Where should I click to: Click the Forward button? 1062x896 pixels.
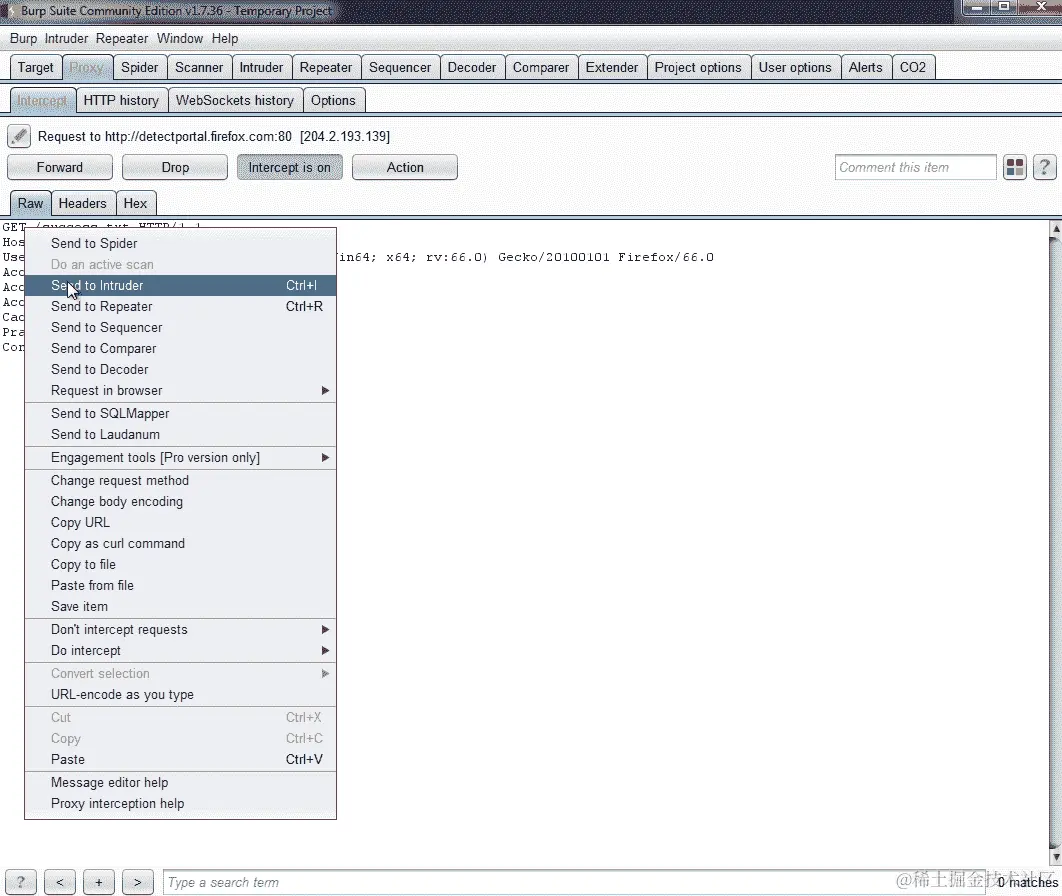(60, 167)
